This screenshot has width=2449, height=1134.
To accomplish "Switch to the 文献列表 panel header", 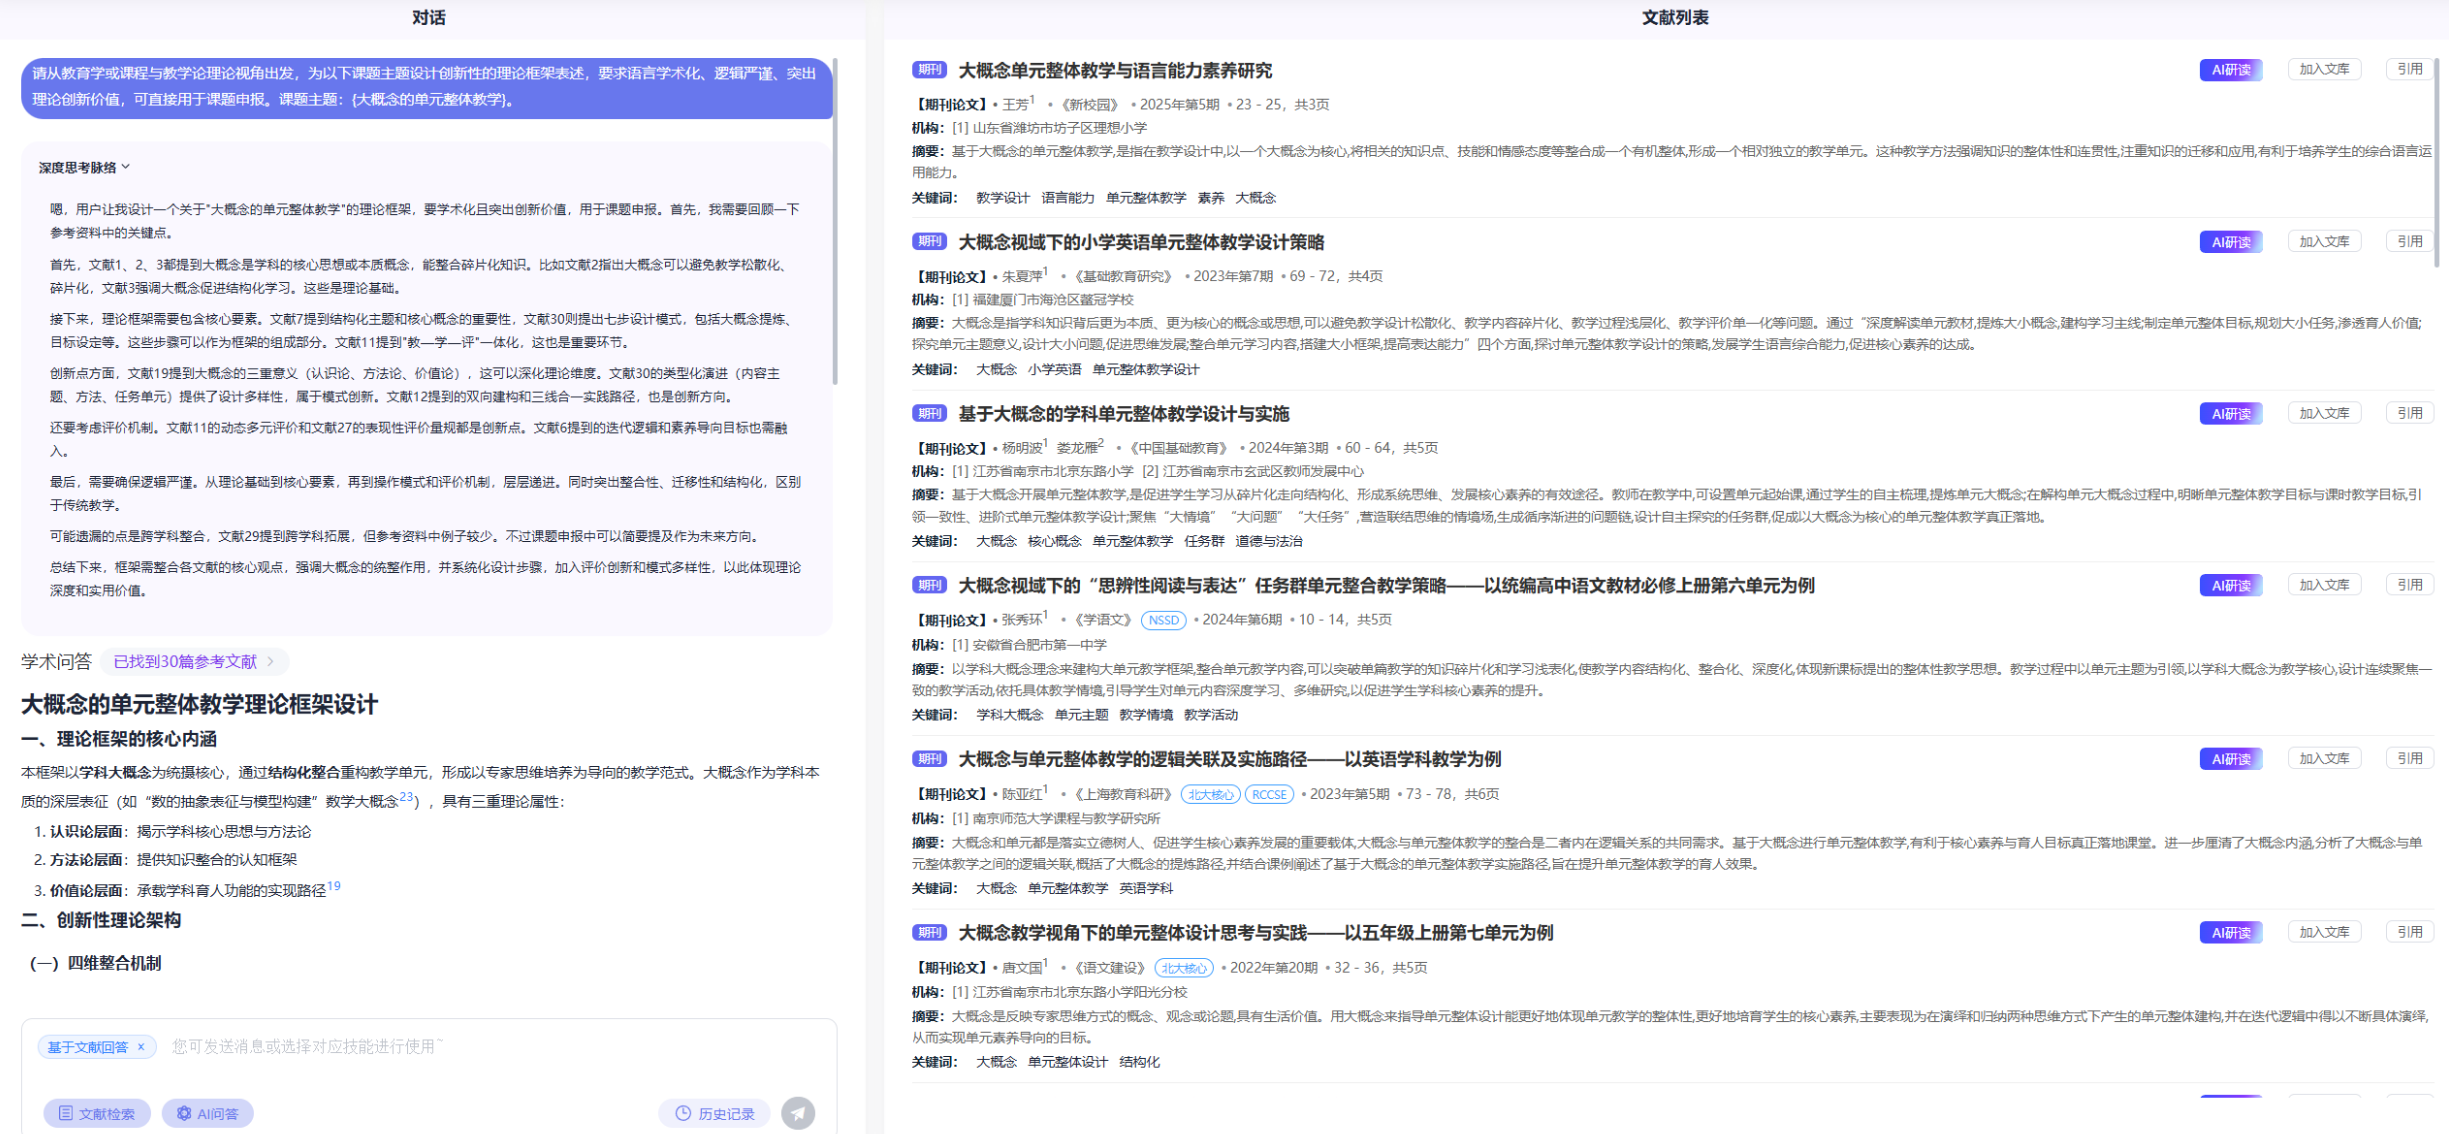I will point(1674,18).
